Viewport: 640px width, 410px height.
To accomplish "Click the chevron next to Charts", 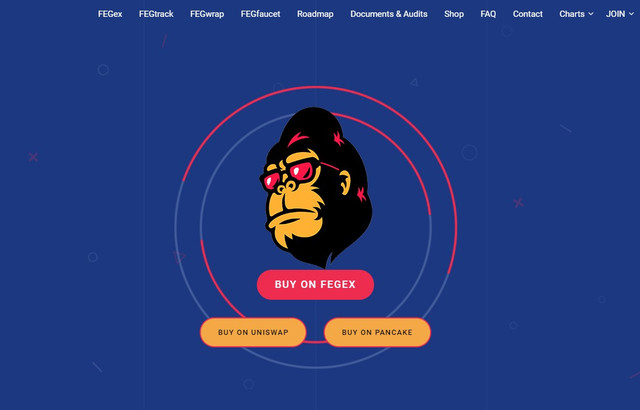I will [x=591, y=14].
